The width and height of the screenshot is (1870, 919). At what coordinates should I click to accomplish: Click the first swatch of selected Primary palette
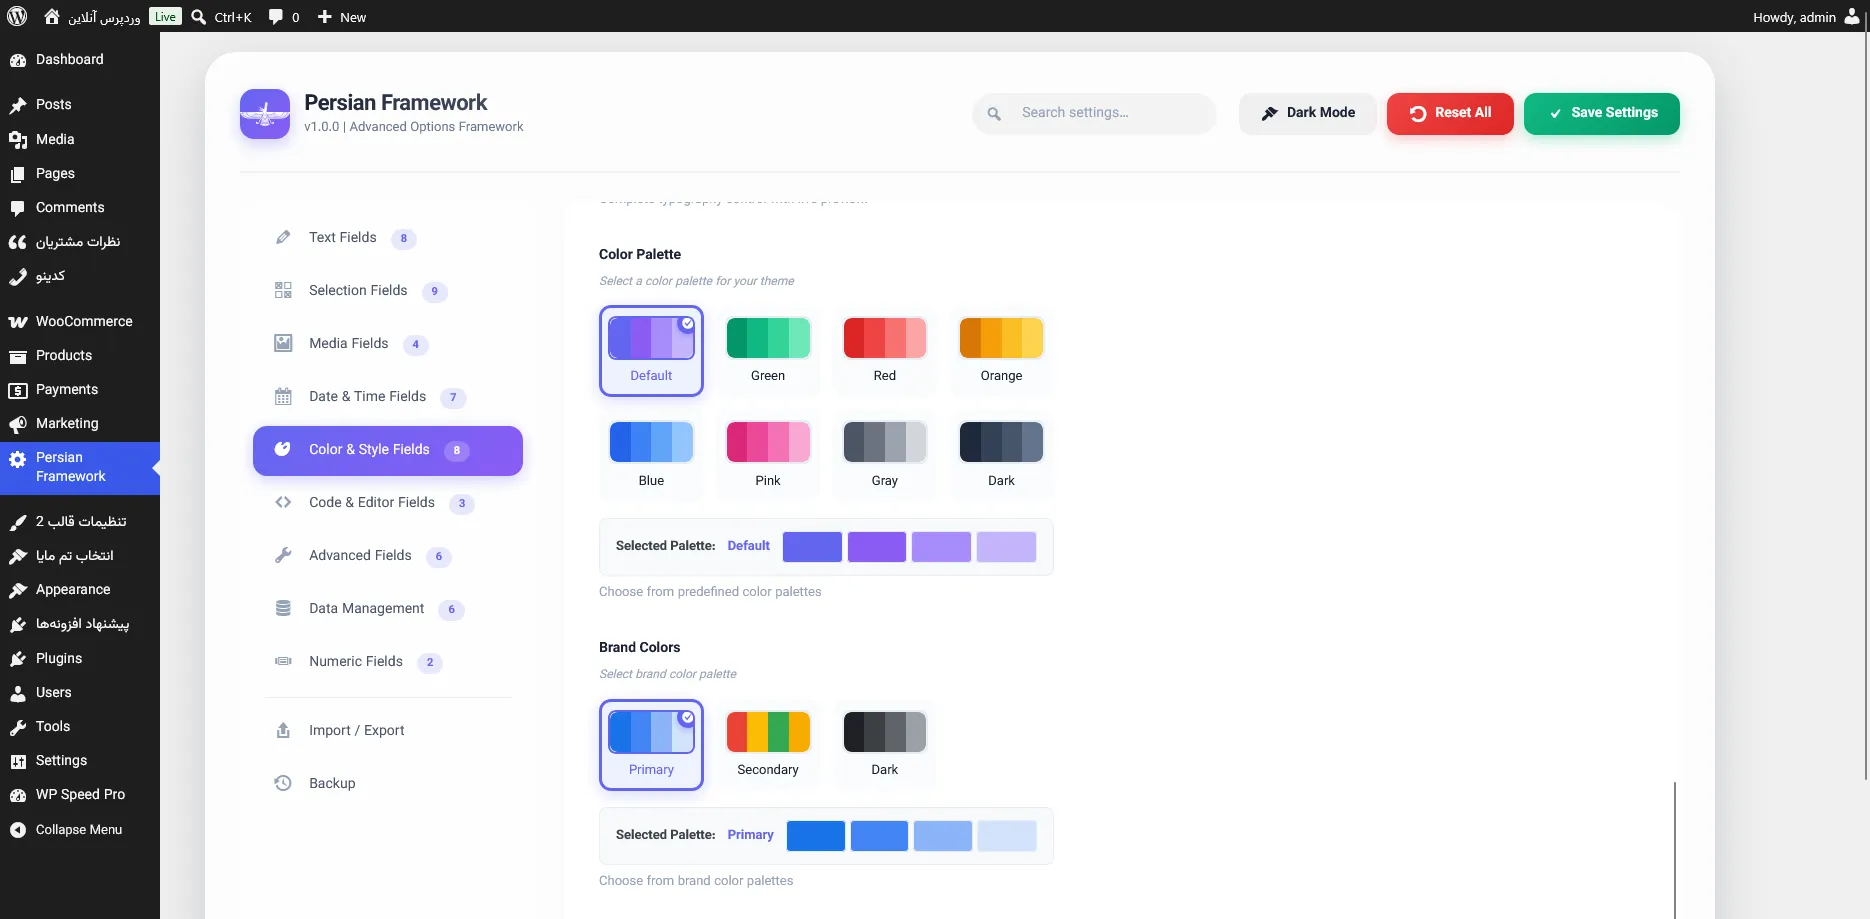[x=816, y=836]
